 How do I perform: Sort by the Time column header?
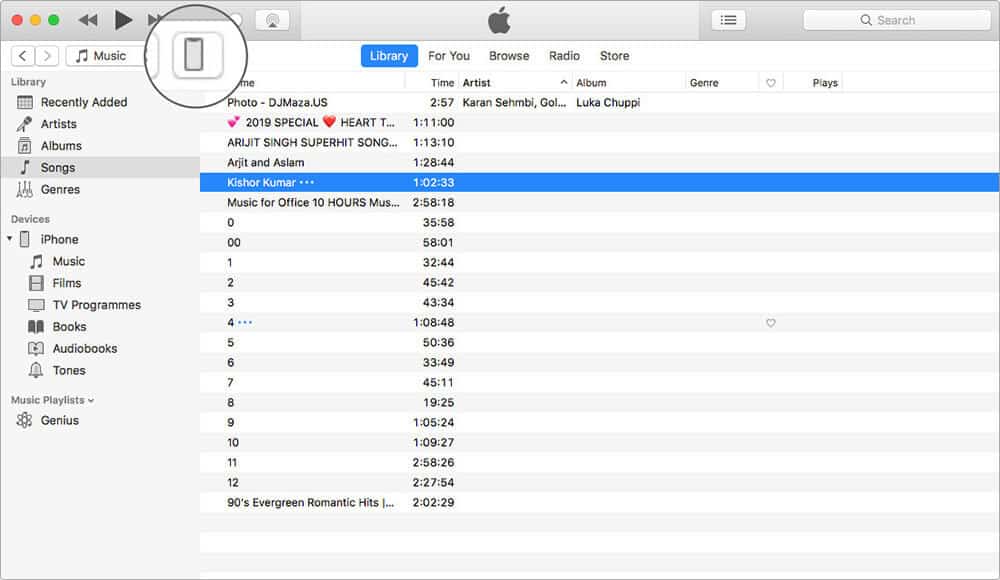(x=442, y=83)
